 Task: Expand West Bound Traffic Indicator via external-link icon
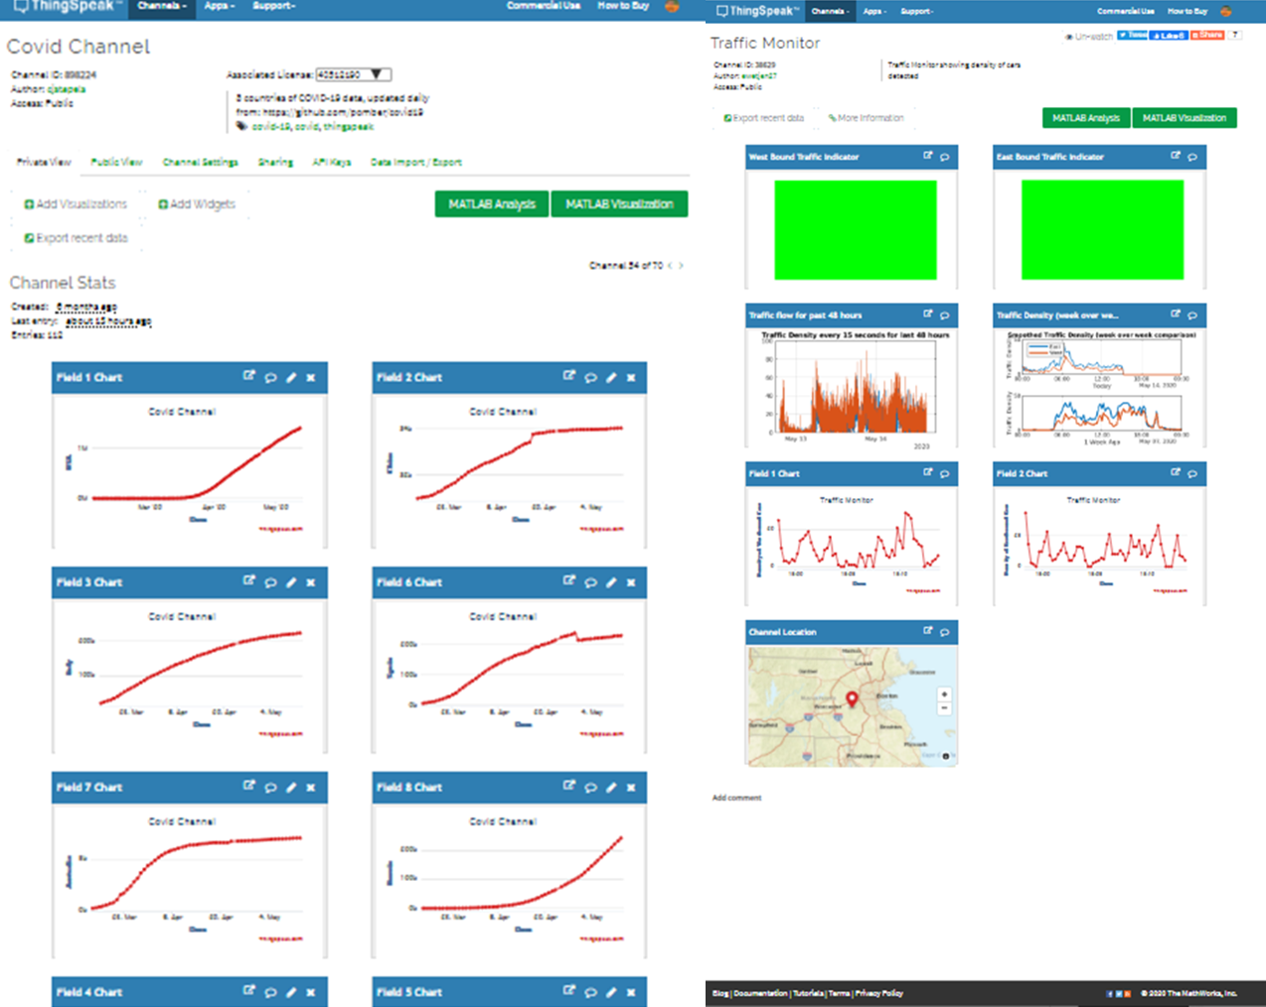(x=926, y=156)
